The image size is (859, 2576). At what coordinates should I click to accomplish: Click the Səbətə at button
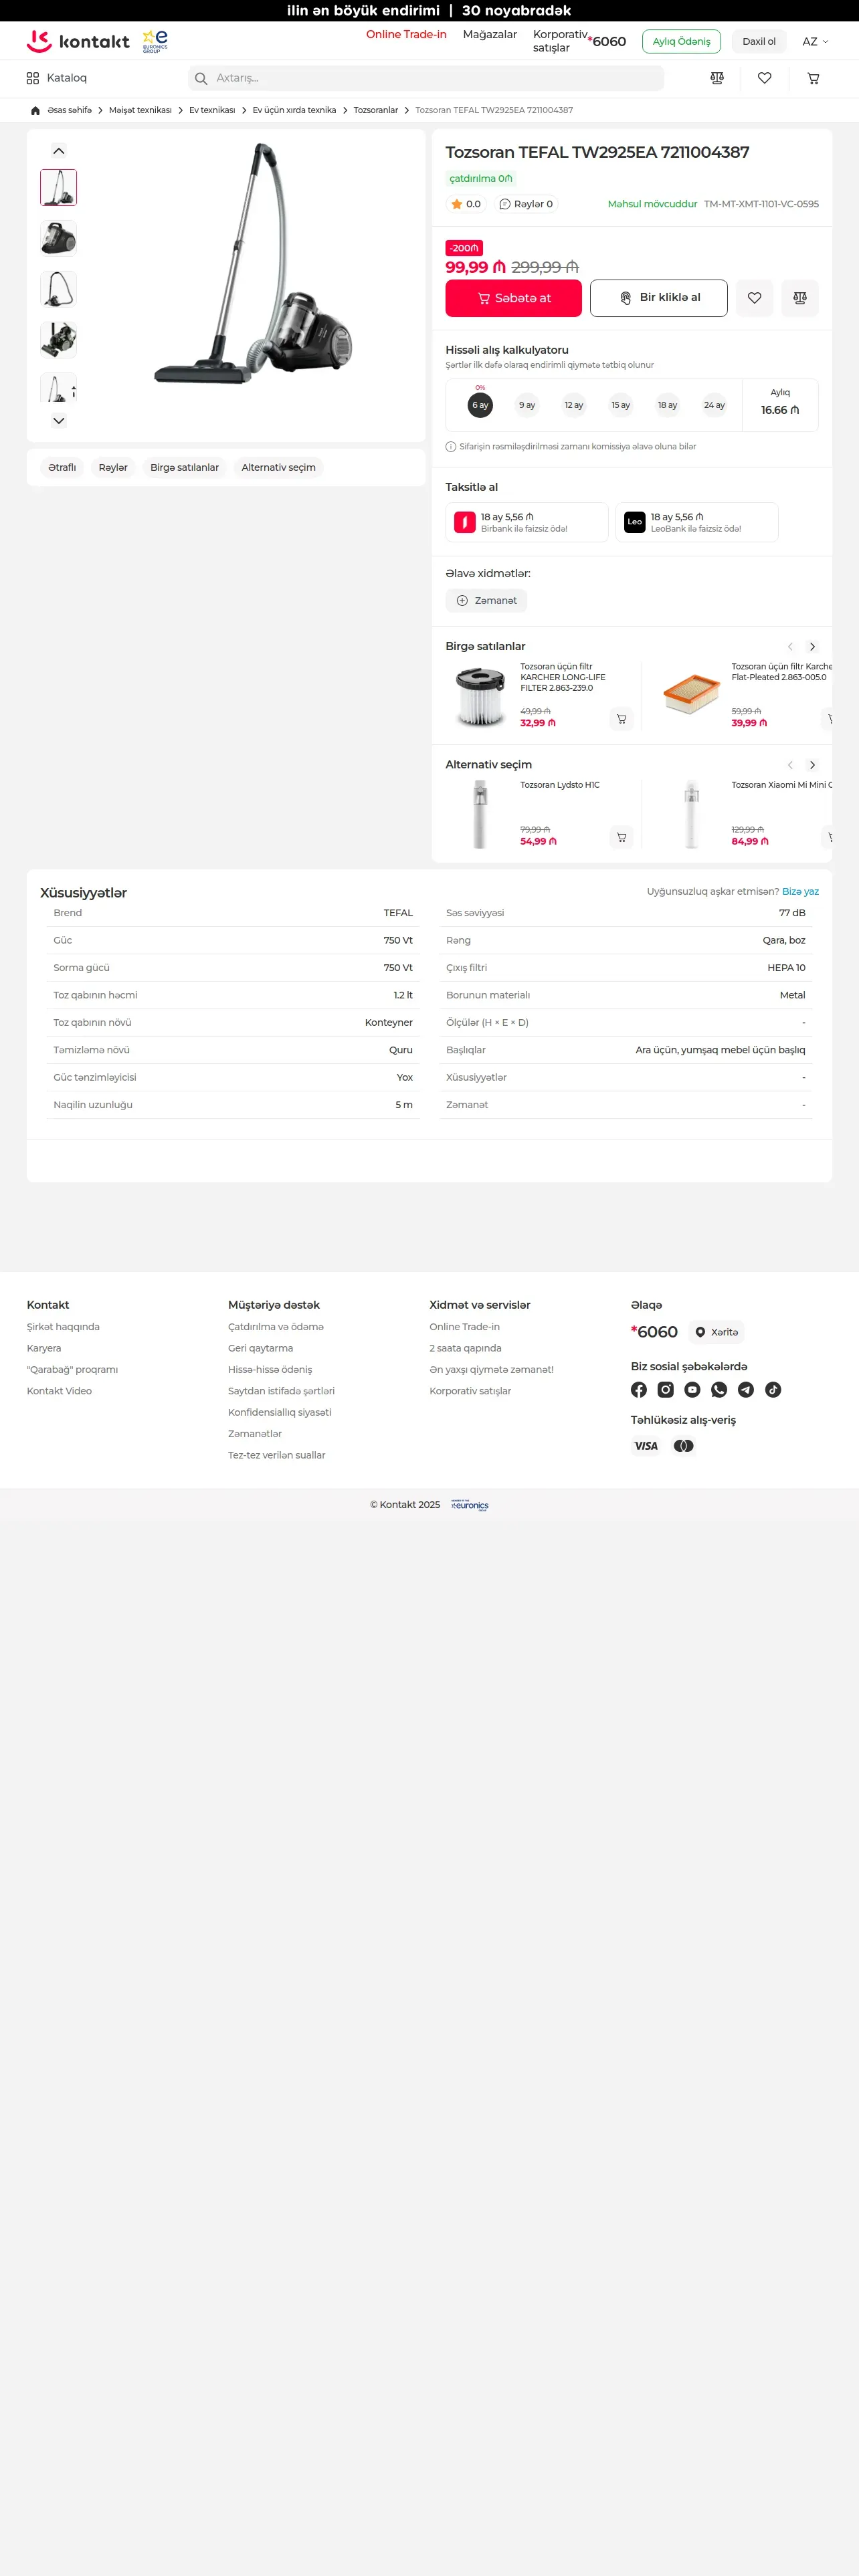514,298
